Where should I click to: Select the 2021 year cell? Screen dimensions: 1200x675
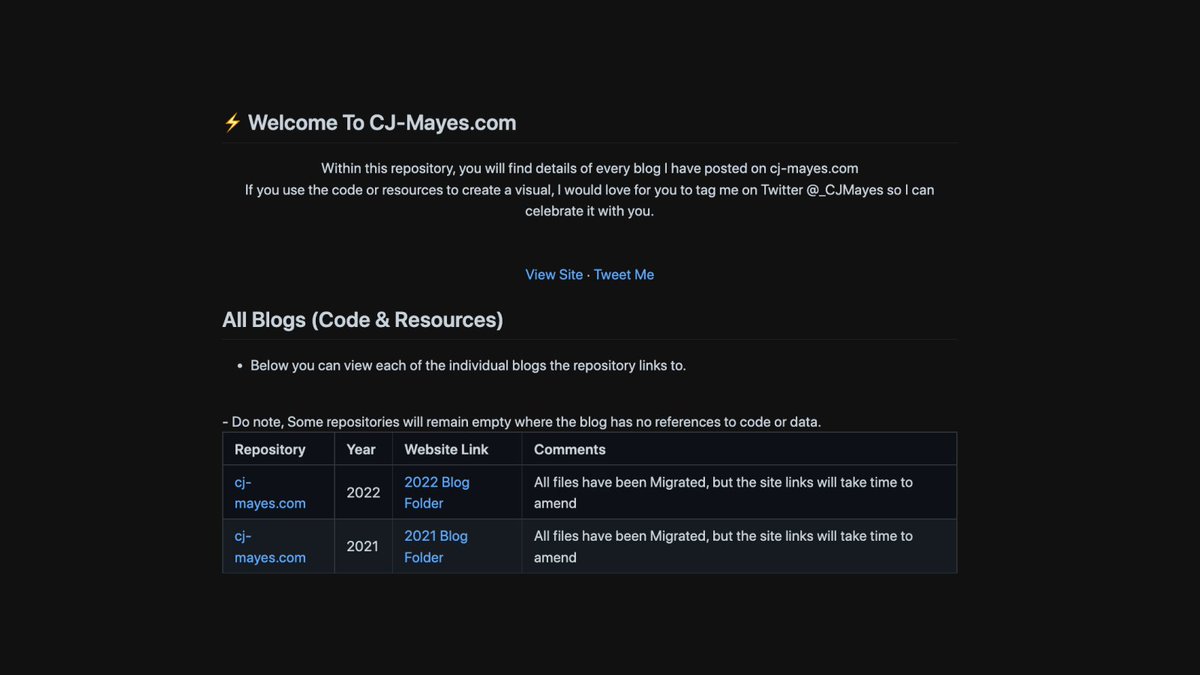(x=363, y=546)
